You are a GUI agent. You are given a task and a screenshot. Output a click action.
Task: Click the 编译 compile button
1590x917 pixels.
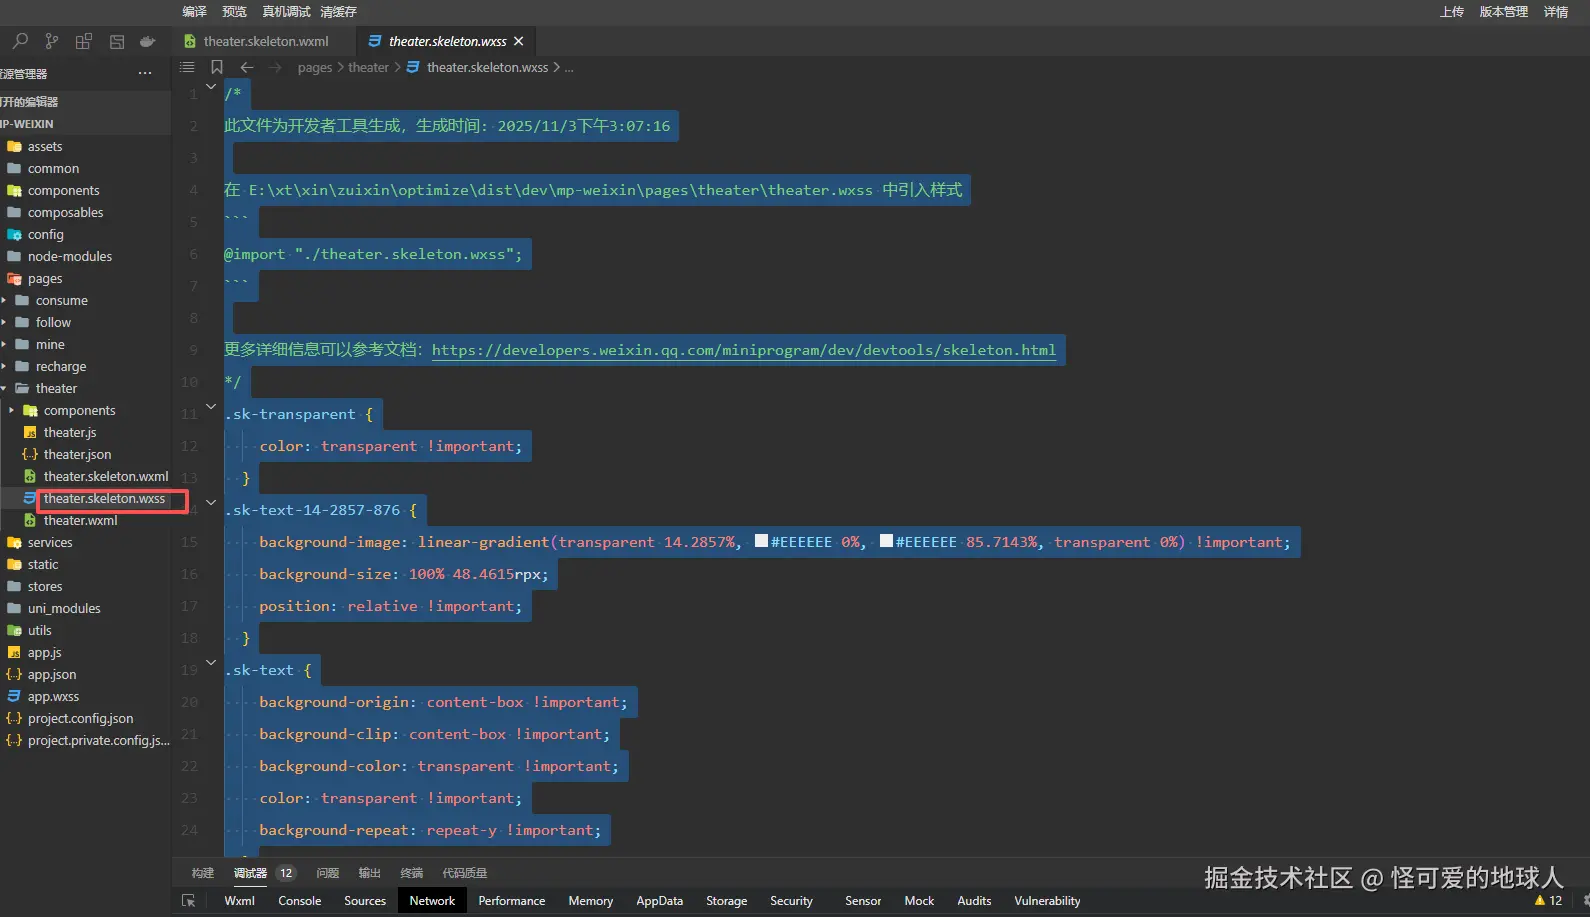pos(194,12)
